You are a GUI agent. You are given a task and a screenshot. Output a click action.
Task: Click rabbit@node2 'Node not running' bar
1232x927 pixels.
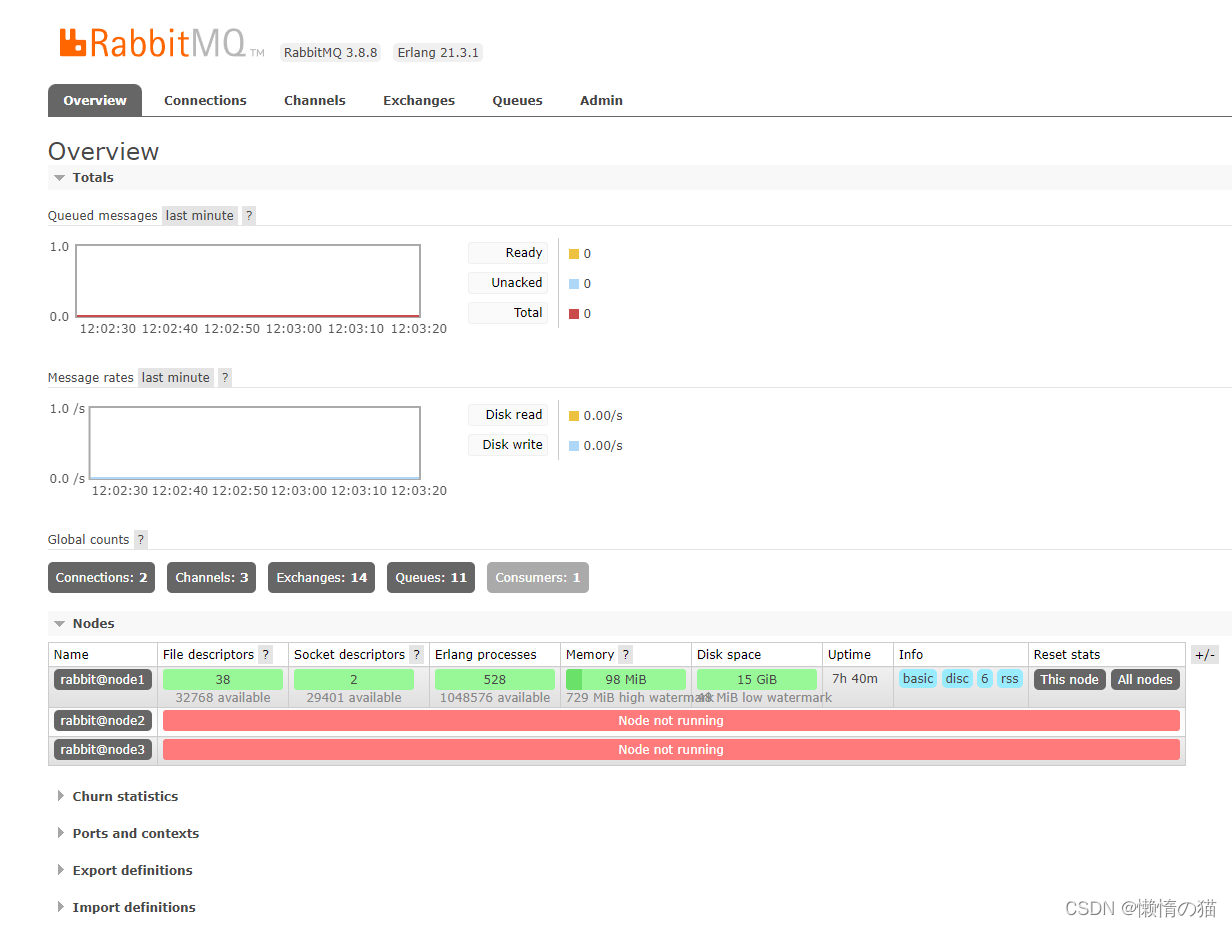(x=671, y=720)
